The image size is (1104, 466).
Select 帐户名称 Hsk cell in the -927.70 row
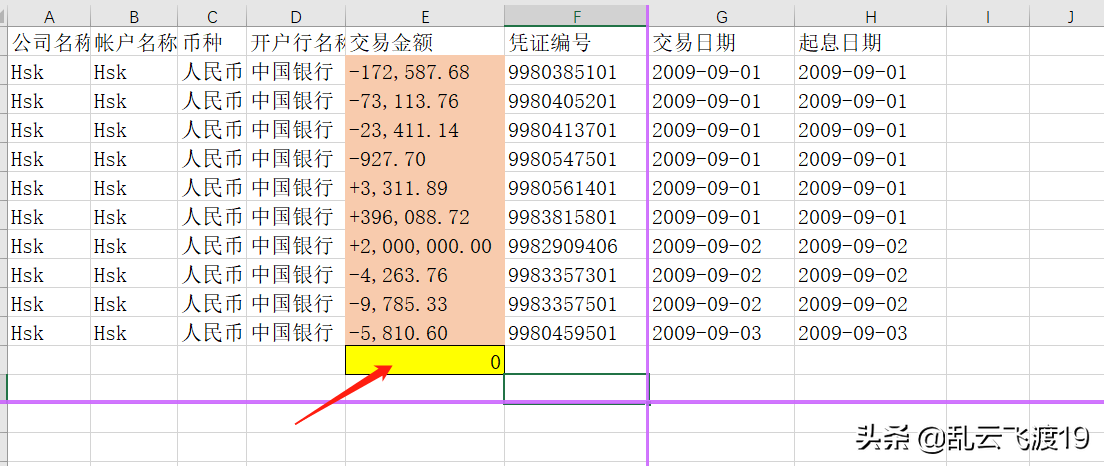134,158
